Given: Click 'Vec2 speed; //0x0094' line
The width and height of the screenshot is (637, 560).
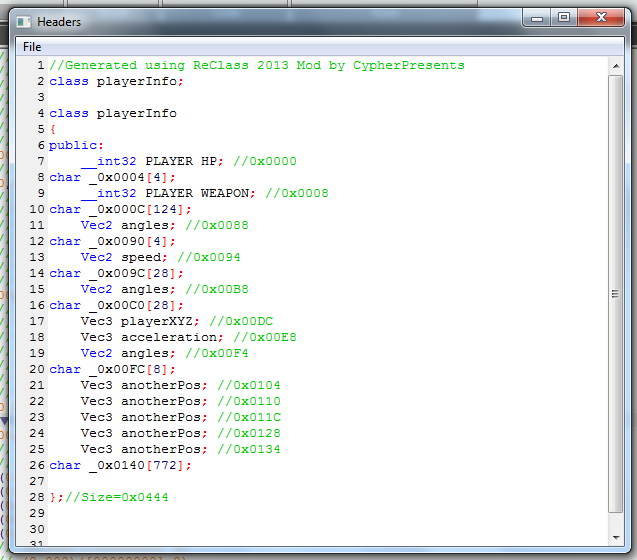Looking at the screenshot, I should (160, 257).
